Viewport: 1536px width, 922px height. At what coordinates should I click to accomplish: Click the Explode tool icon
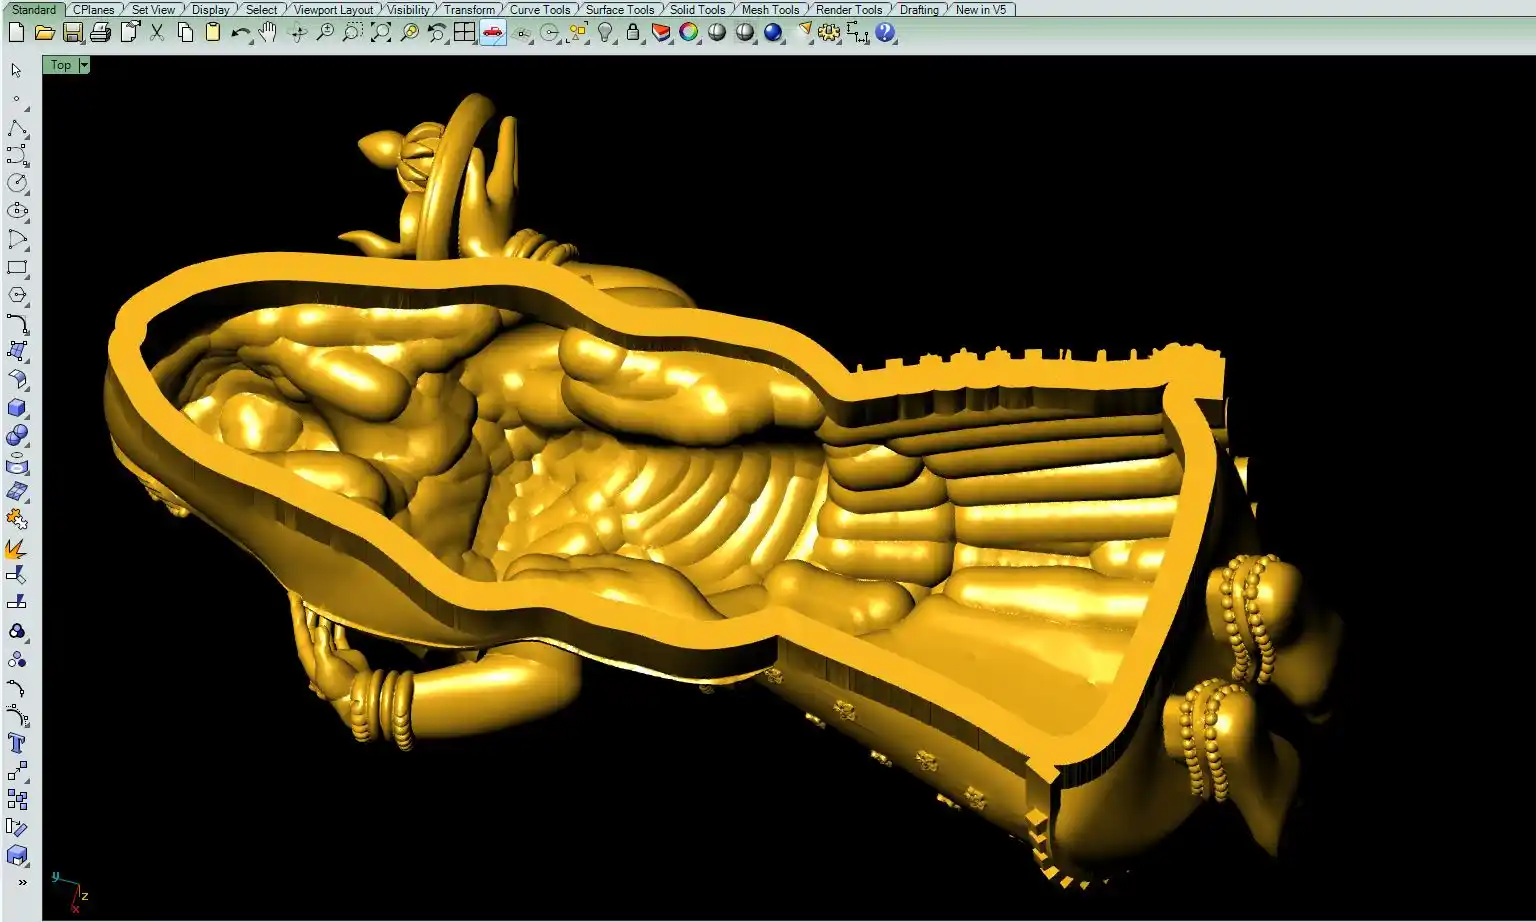pyautogui.click(x=17, y=549)
